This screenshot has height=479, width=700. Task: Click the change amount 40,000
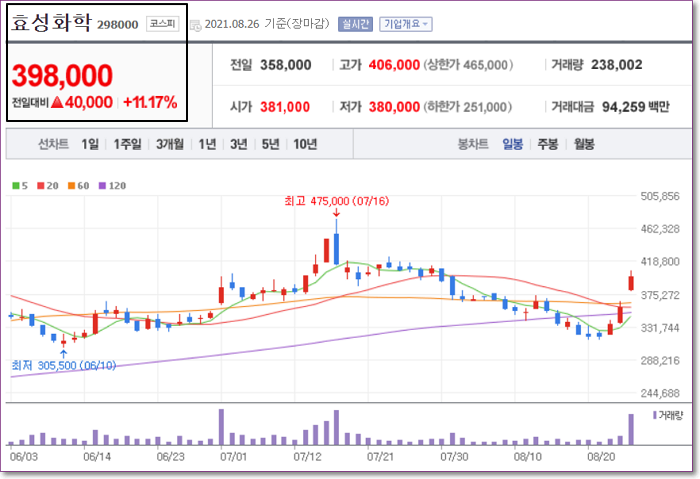point(89,102)
